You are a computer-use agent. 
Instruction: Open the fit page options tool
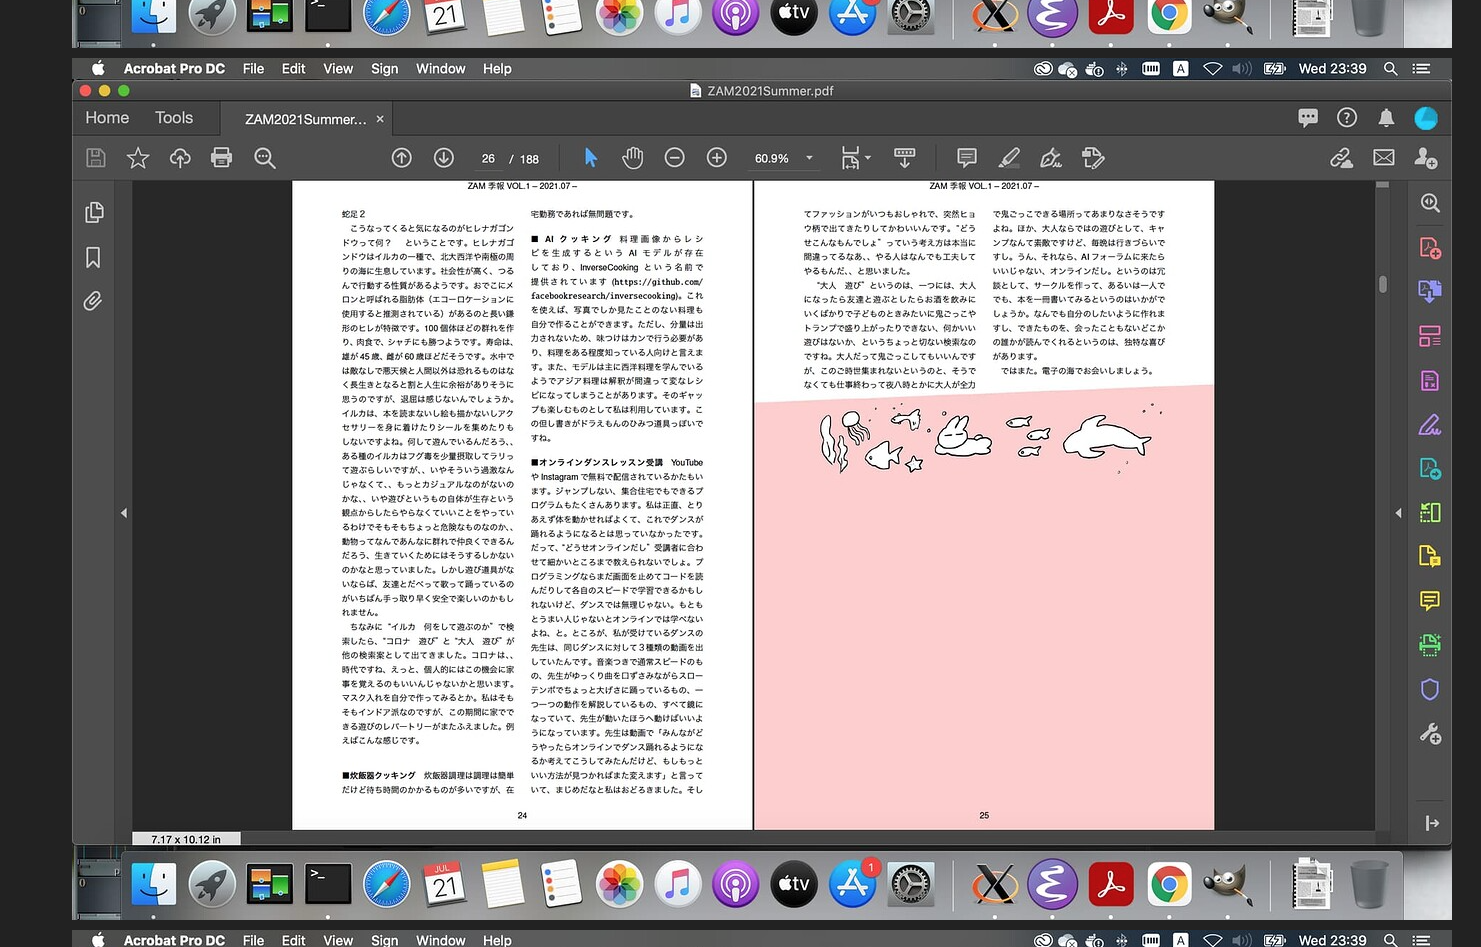coord(855,158)
